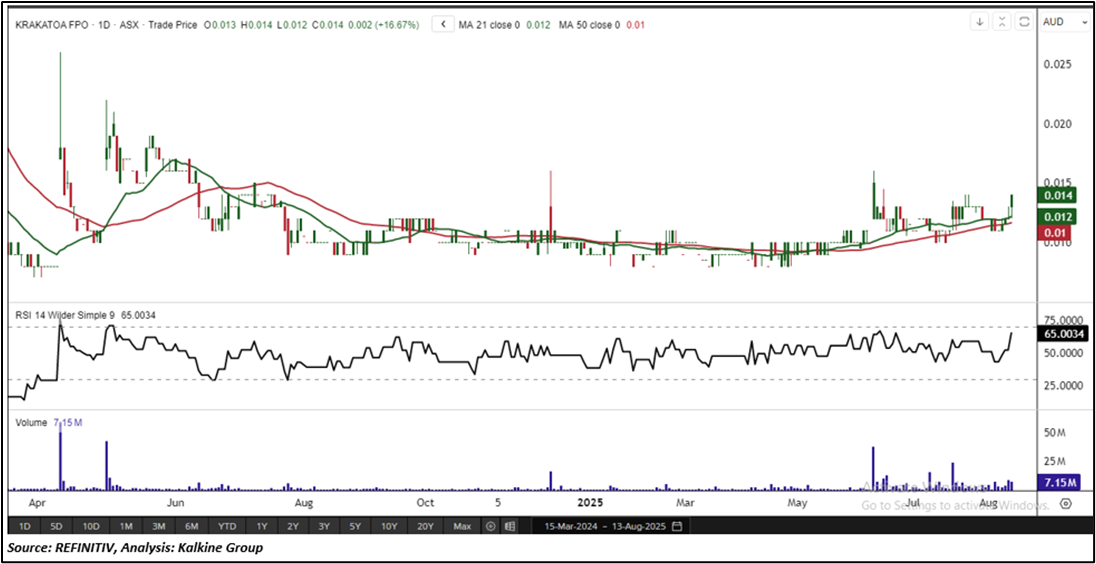1096x564 pixels.
Task: Toggle fullscreen chart view icon
Action: [x=1023, y=22]
